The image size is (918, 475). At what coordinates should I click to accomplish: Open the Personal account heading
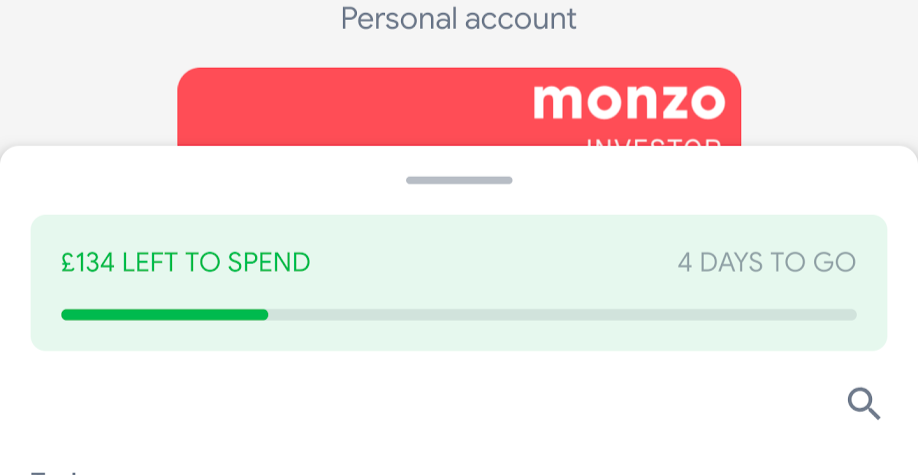[x=459, y=18]
